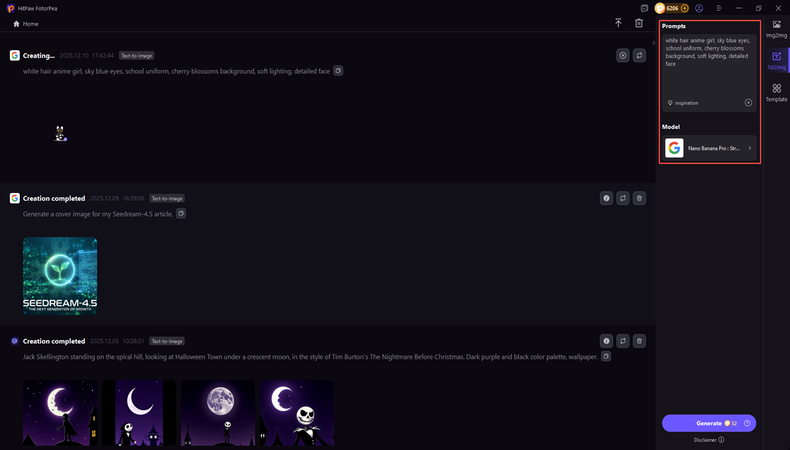Open the Template tab
This screenshot has height=450, width=790.
click(x=777, y=93)
